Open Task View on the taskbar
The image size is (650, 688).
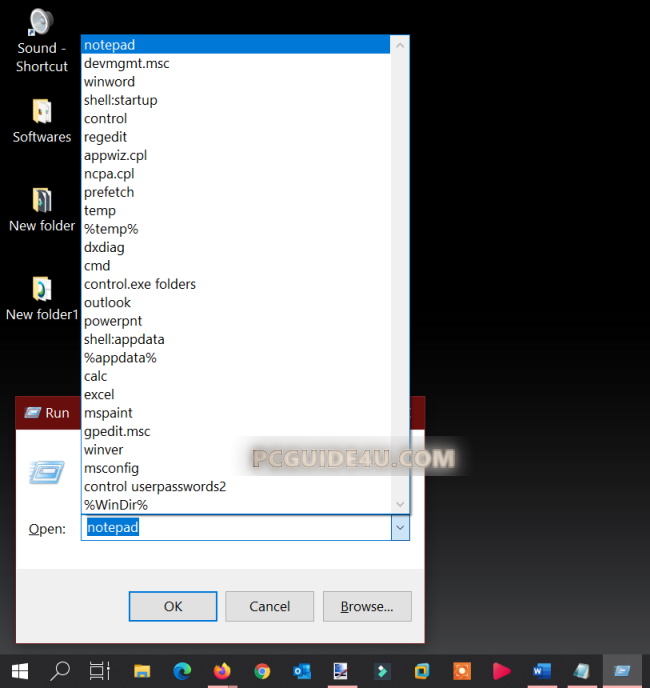[x=100, y=671]
